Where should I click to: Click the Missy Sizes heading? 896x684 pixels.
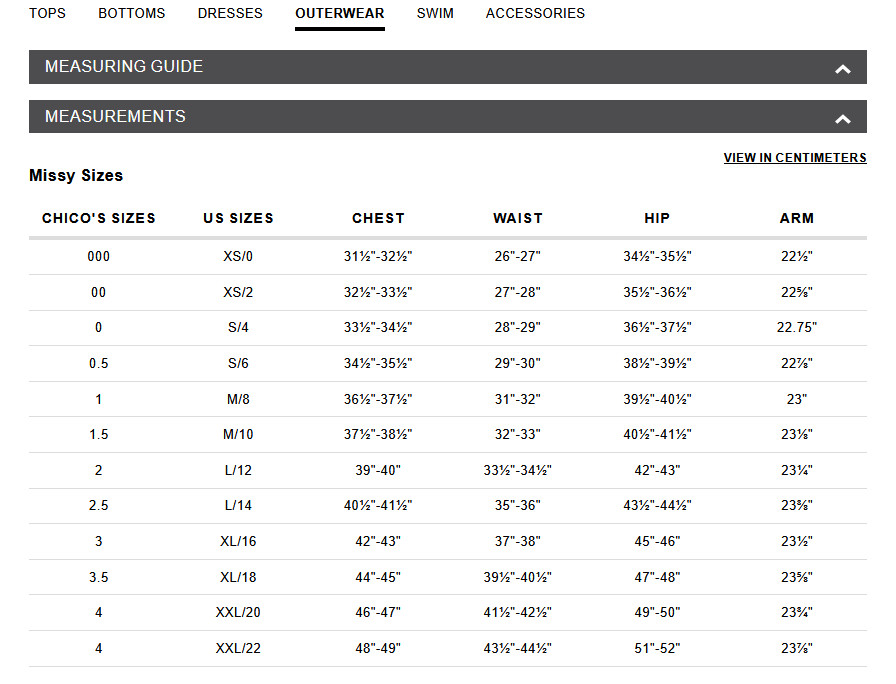76,176
